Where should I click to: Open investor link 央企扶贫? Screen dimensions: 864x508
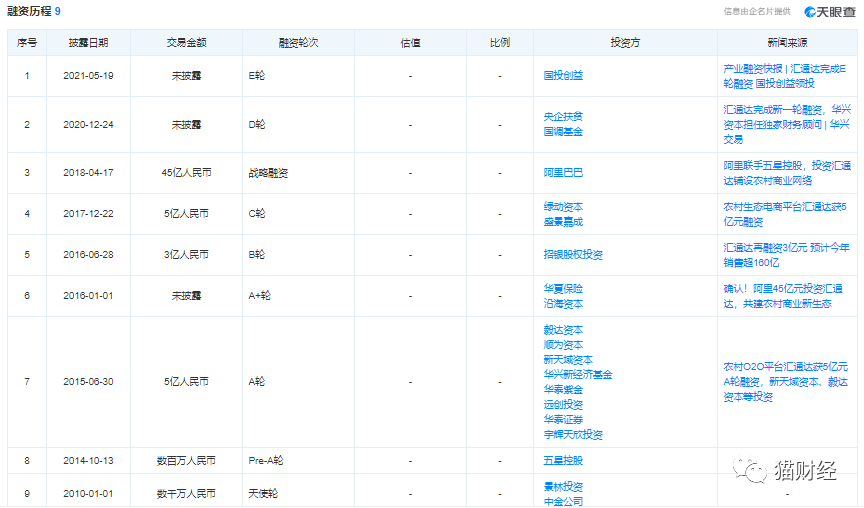pos(563,116)
